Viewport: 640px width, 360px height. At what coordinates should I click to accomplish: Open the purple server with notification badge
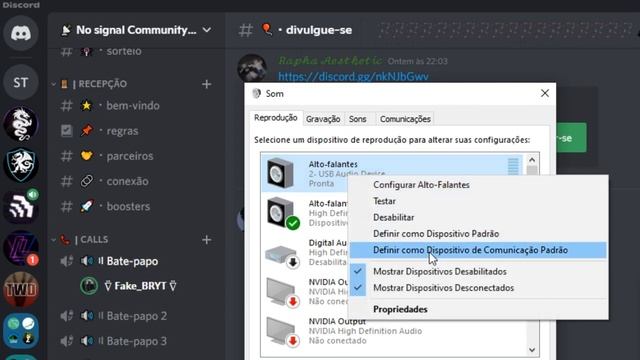21,248
